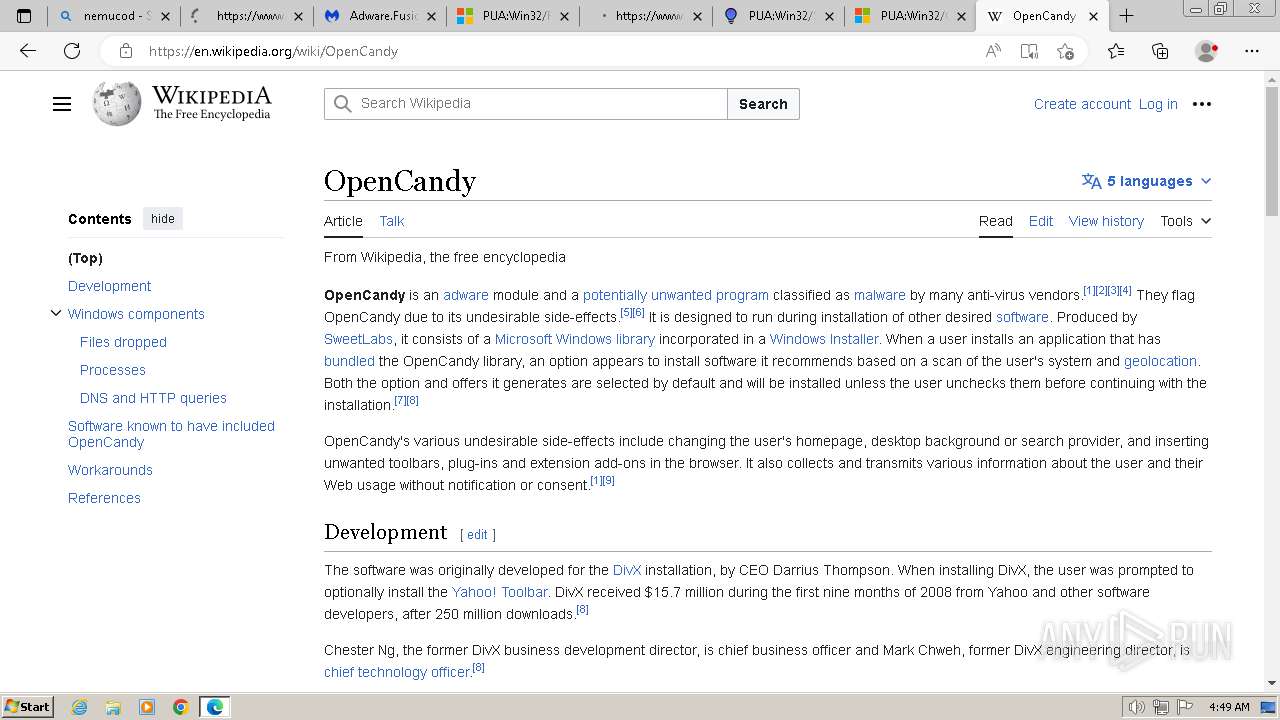Image resolution: width=1280 pixels, height=720 pixels.
Task: Click the Log in link
Action: (1158, 104)
